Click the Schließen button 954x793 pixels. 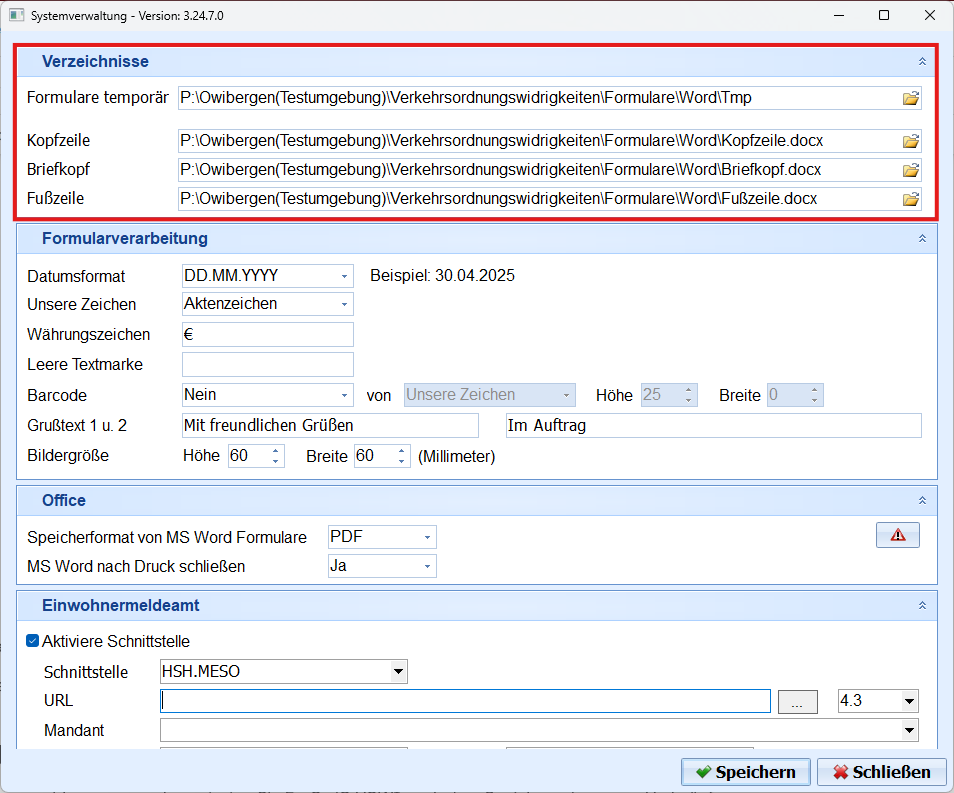(881, 772)
